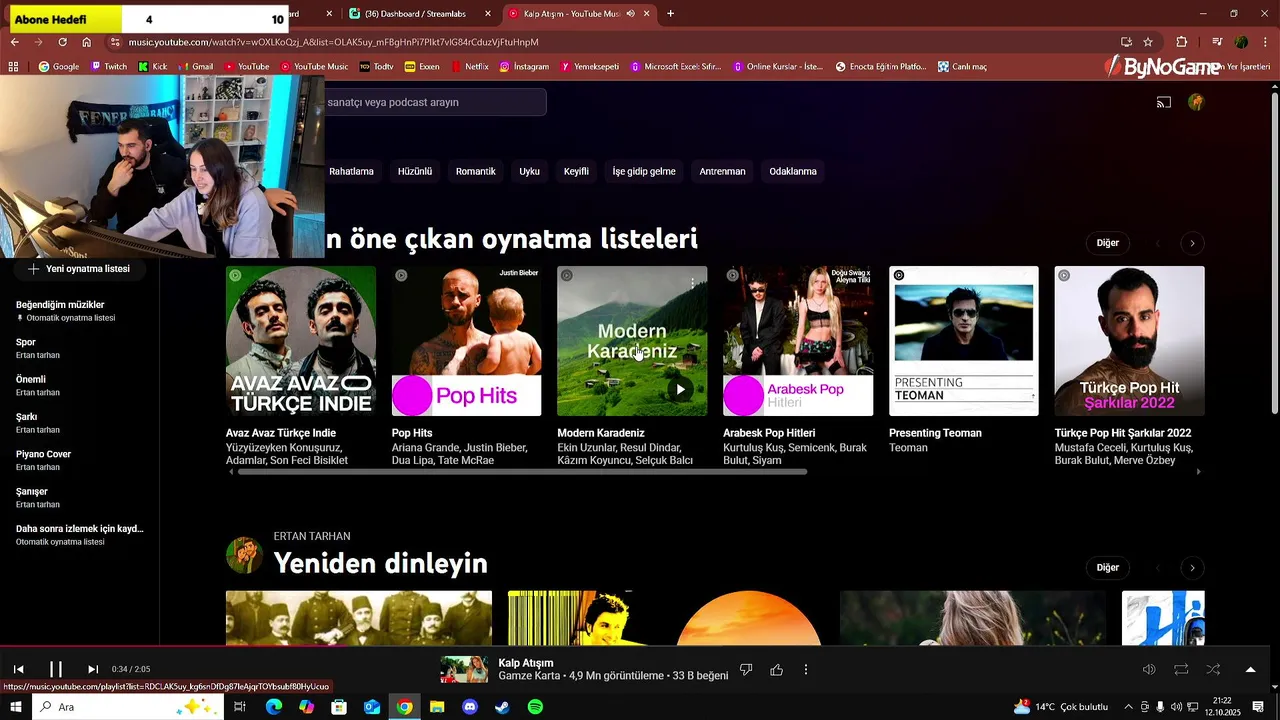The width and height of the screenshot is (1280, 720).
Task: Select the Keyifli mood chip
Action: pos(576,171)
